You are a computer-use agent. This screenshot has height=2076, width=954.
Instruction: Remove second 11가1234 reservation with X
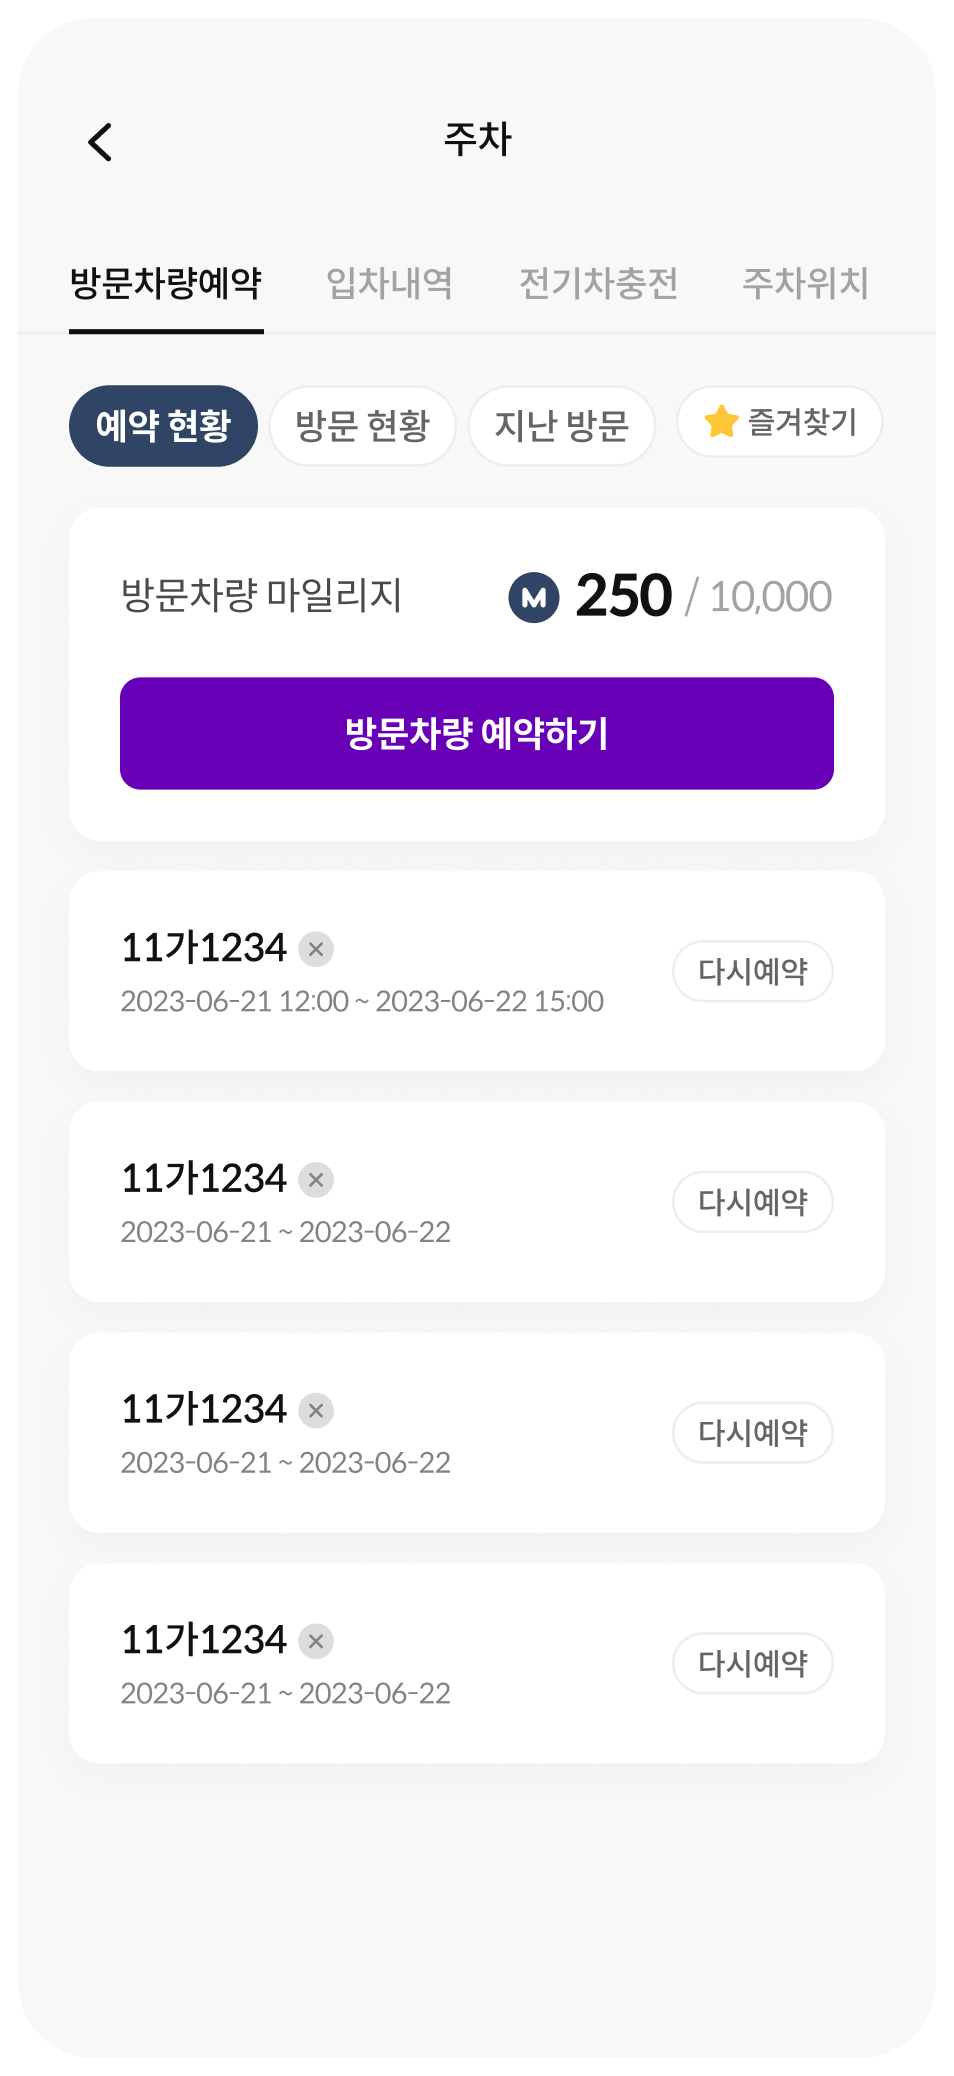coord(316,1180)
